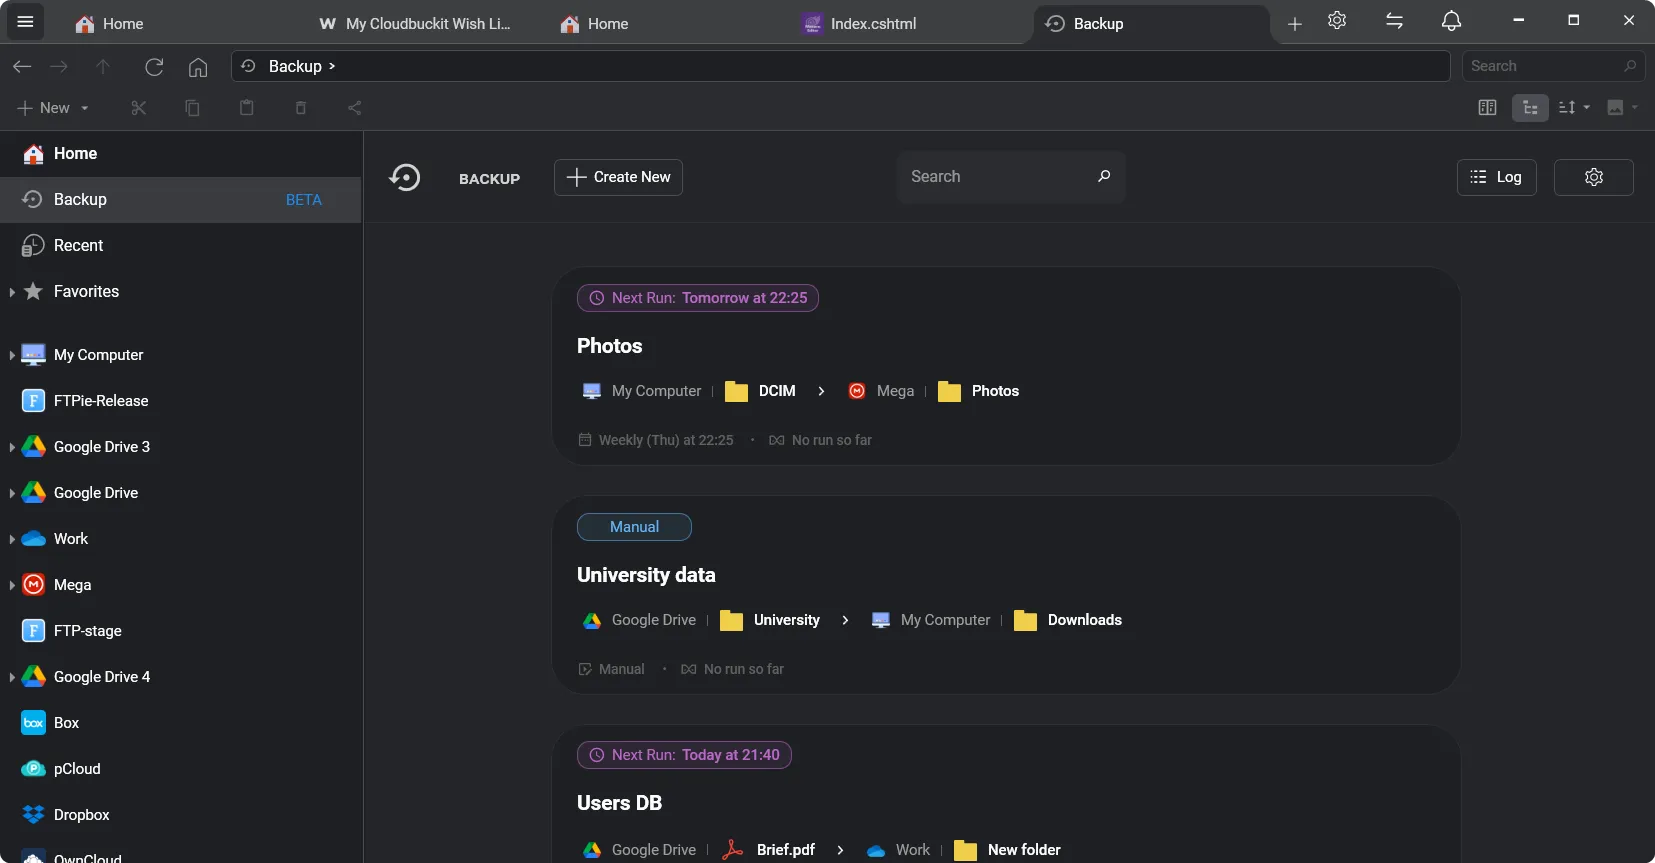Image resolution: width=1655 pixels, height=863 pixels.
Task: Expand the Mega tree node
Action: [x=11, y=585]
